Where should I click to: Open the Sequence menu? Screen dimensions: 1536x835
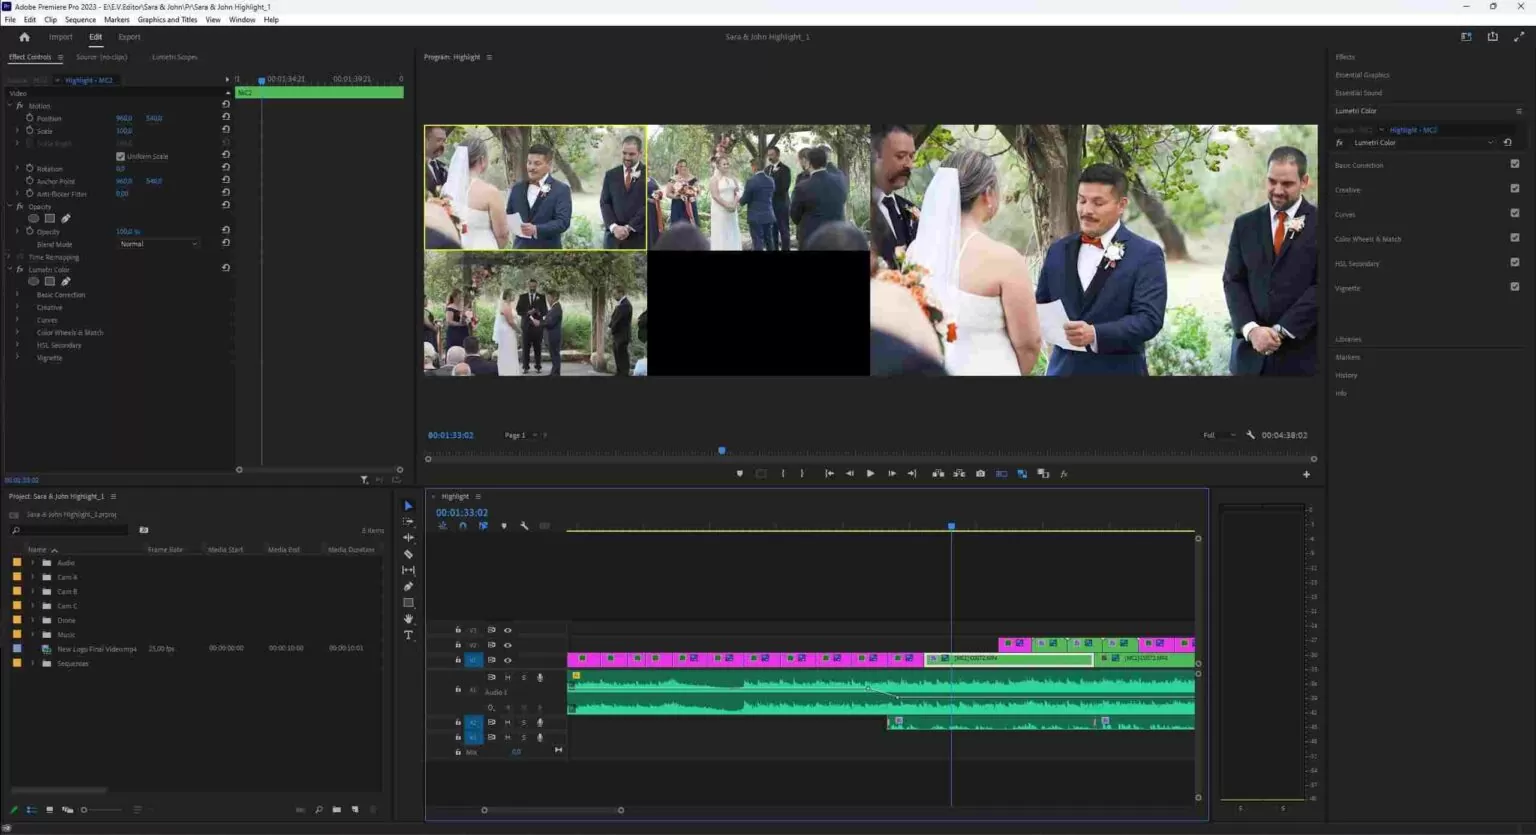(80, 19)
